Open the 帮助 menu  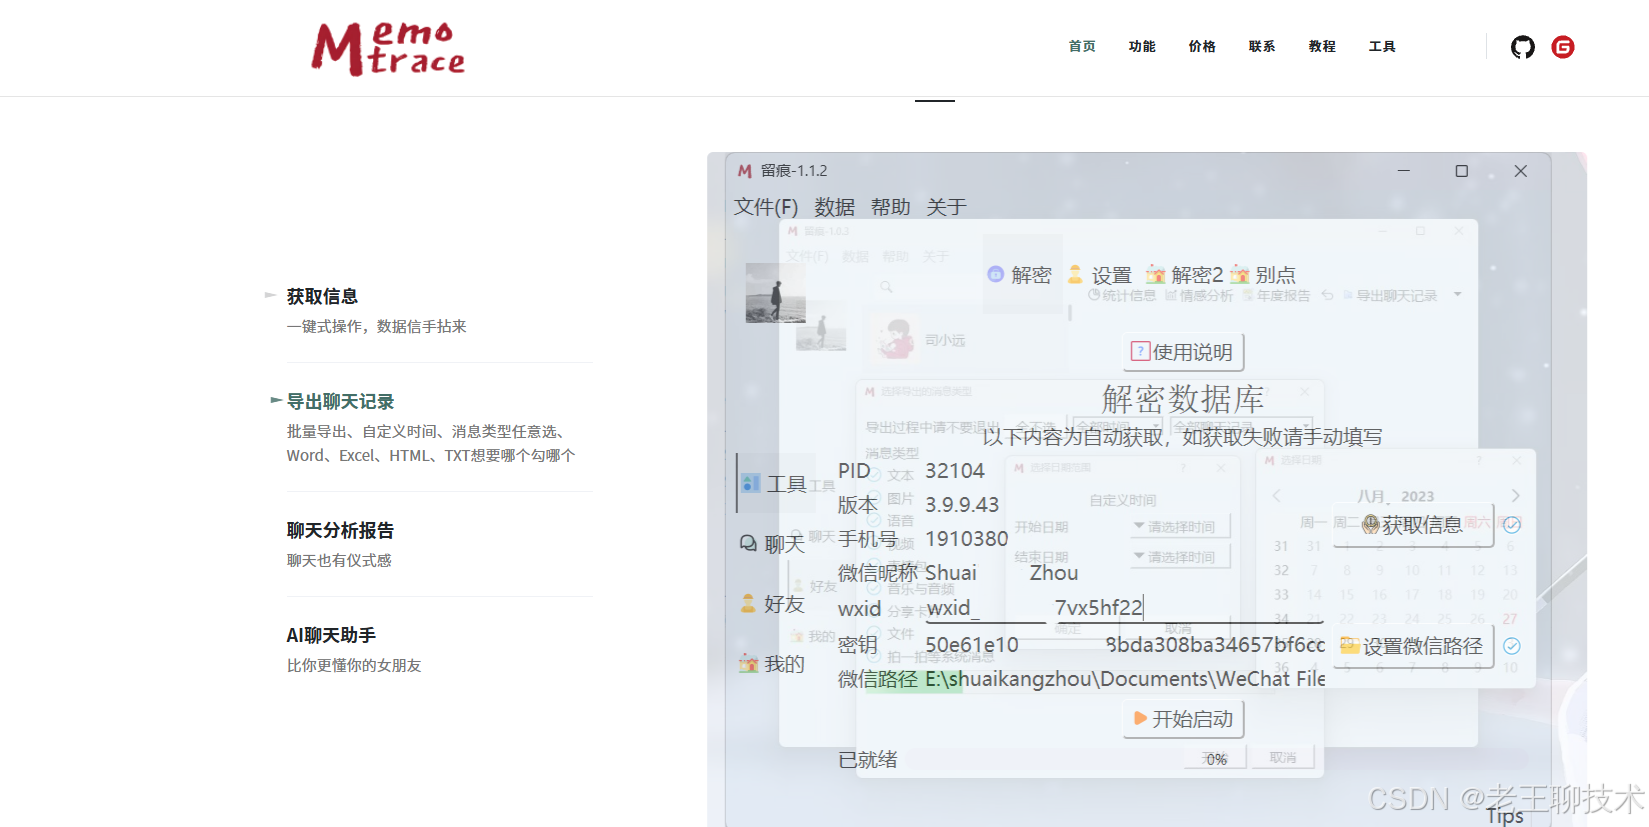(890, 207)
